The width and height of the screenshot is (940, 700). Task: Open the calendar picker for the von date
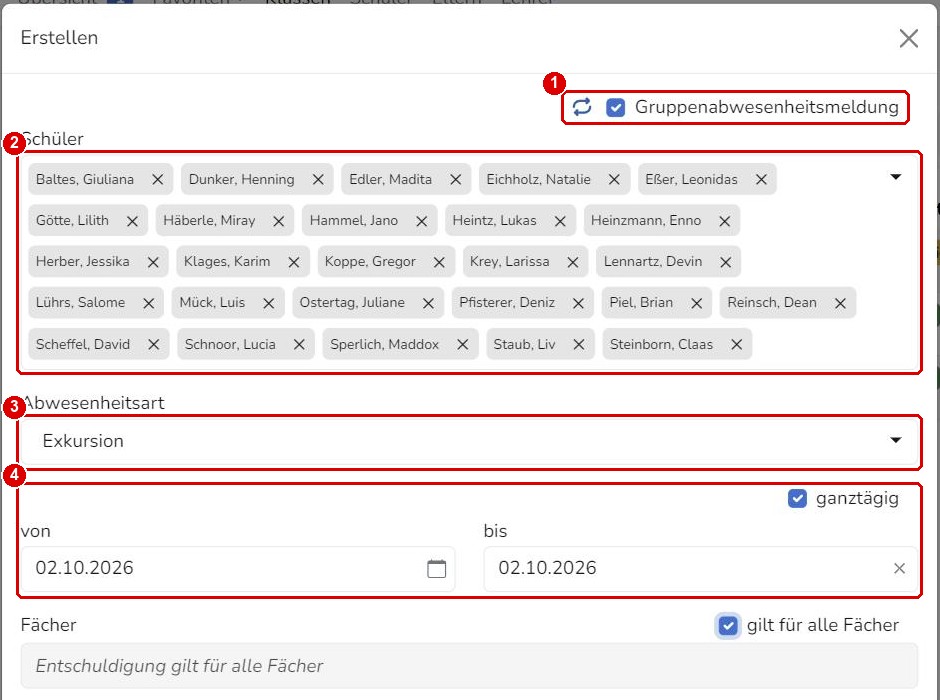point(436,568)
